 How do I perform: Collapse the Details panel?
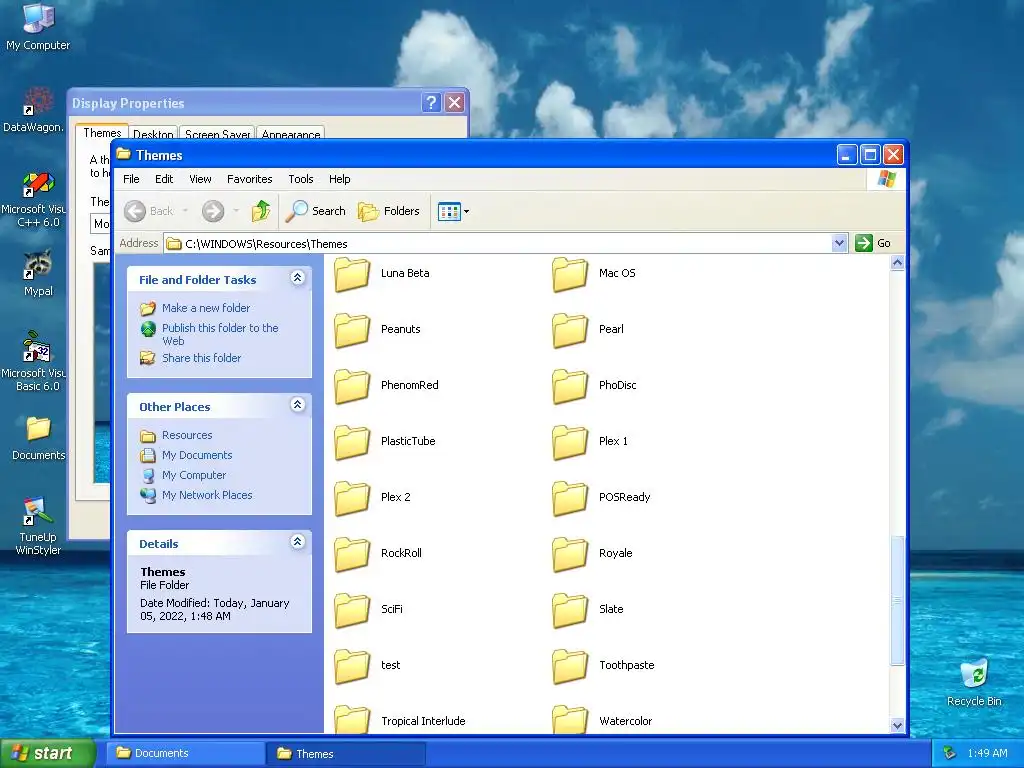[297, 542]
